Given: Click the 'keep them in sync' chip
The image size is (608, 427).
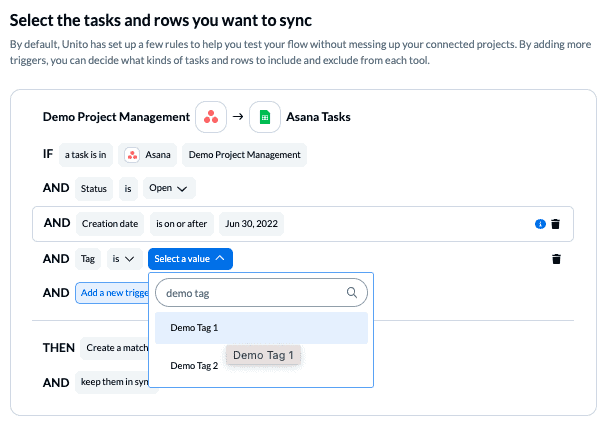Looking at the screenshot, I should pos(112,382).
